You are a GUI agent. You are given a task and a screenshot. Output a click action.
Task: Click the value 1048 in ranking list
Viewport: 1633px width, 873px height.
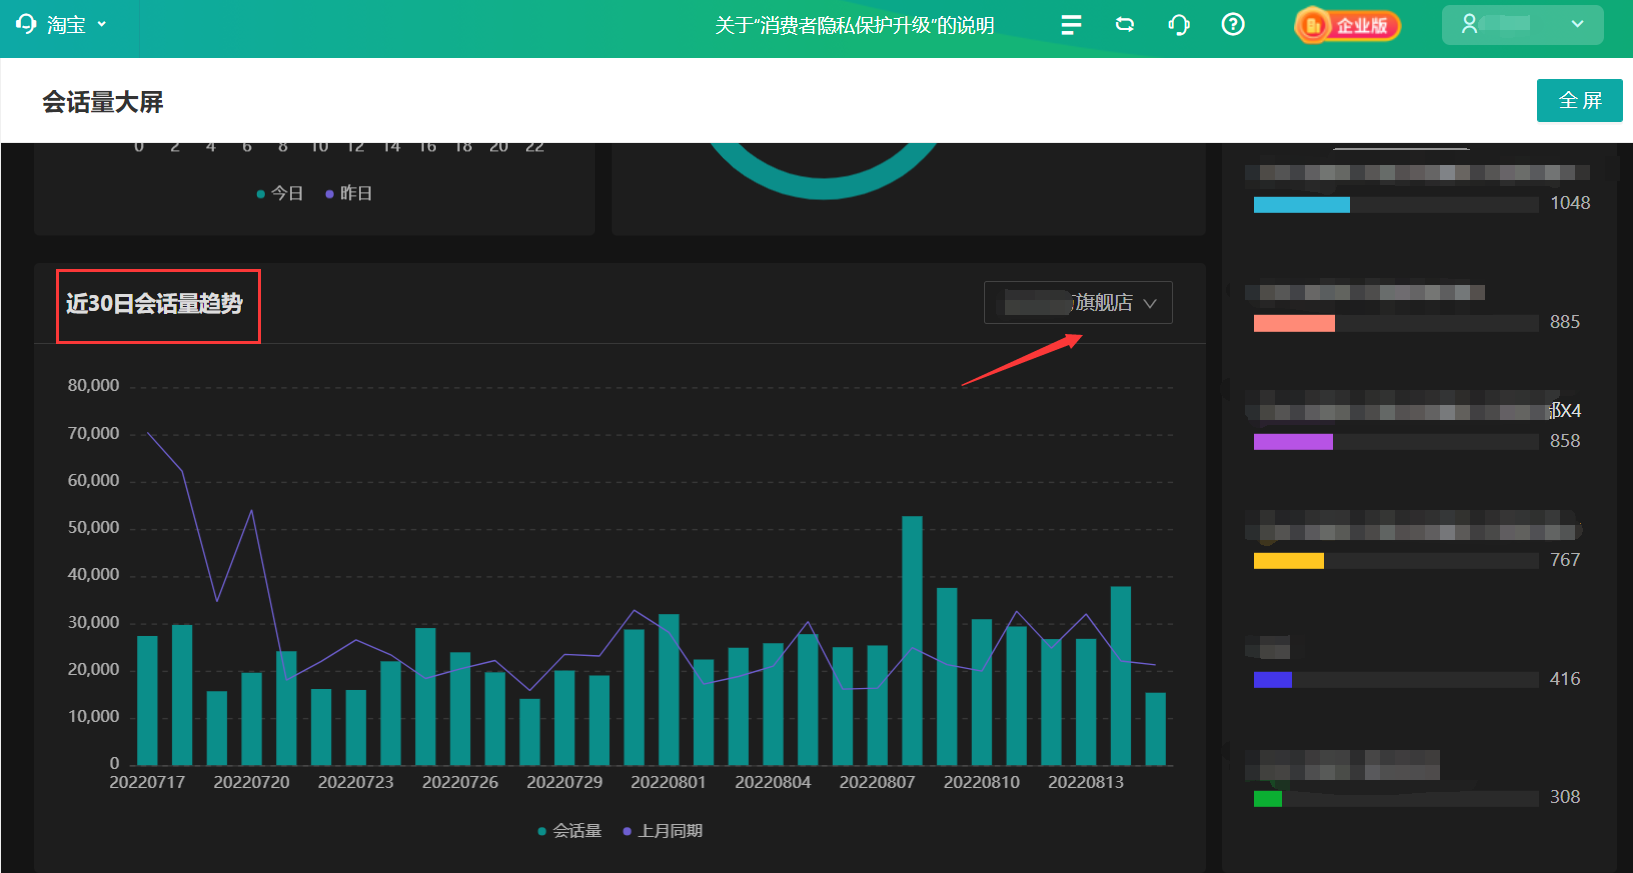(1570, 203)
